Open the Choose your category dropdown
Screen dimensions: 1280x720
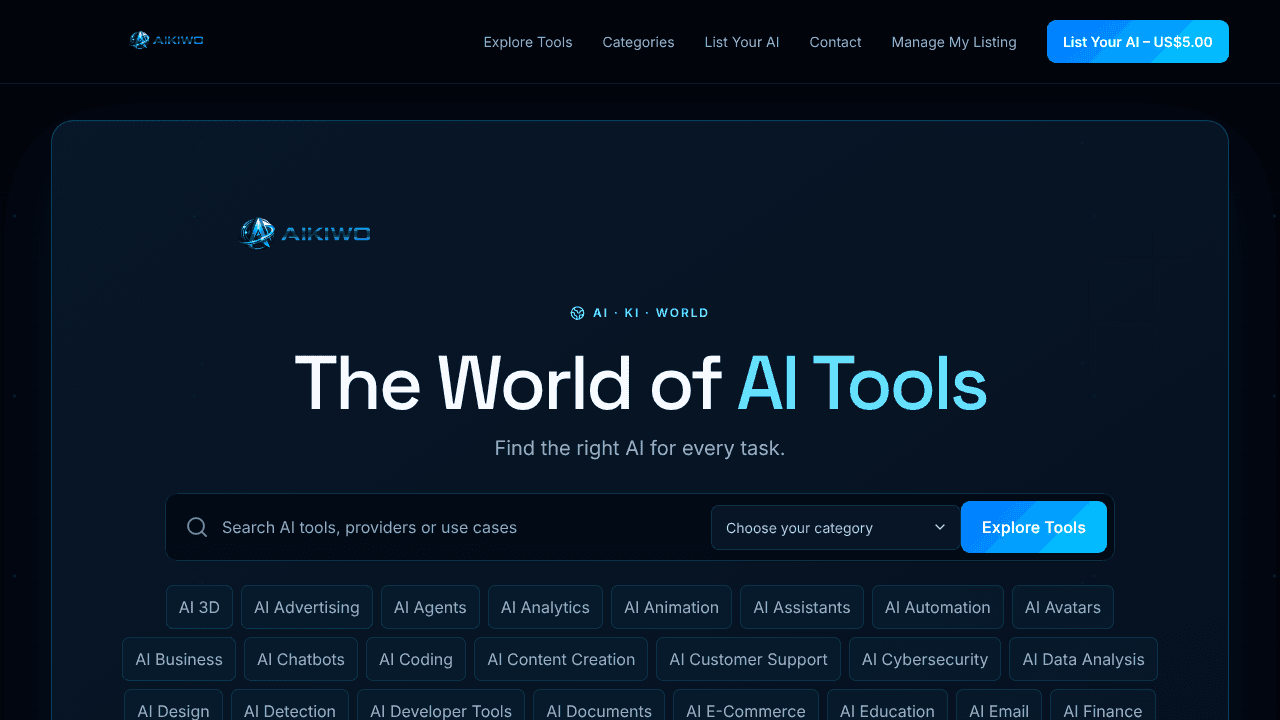point(835,527)
